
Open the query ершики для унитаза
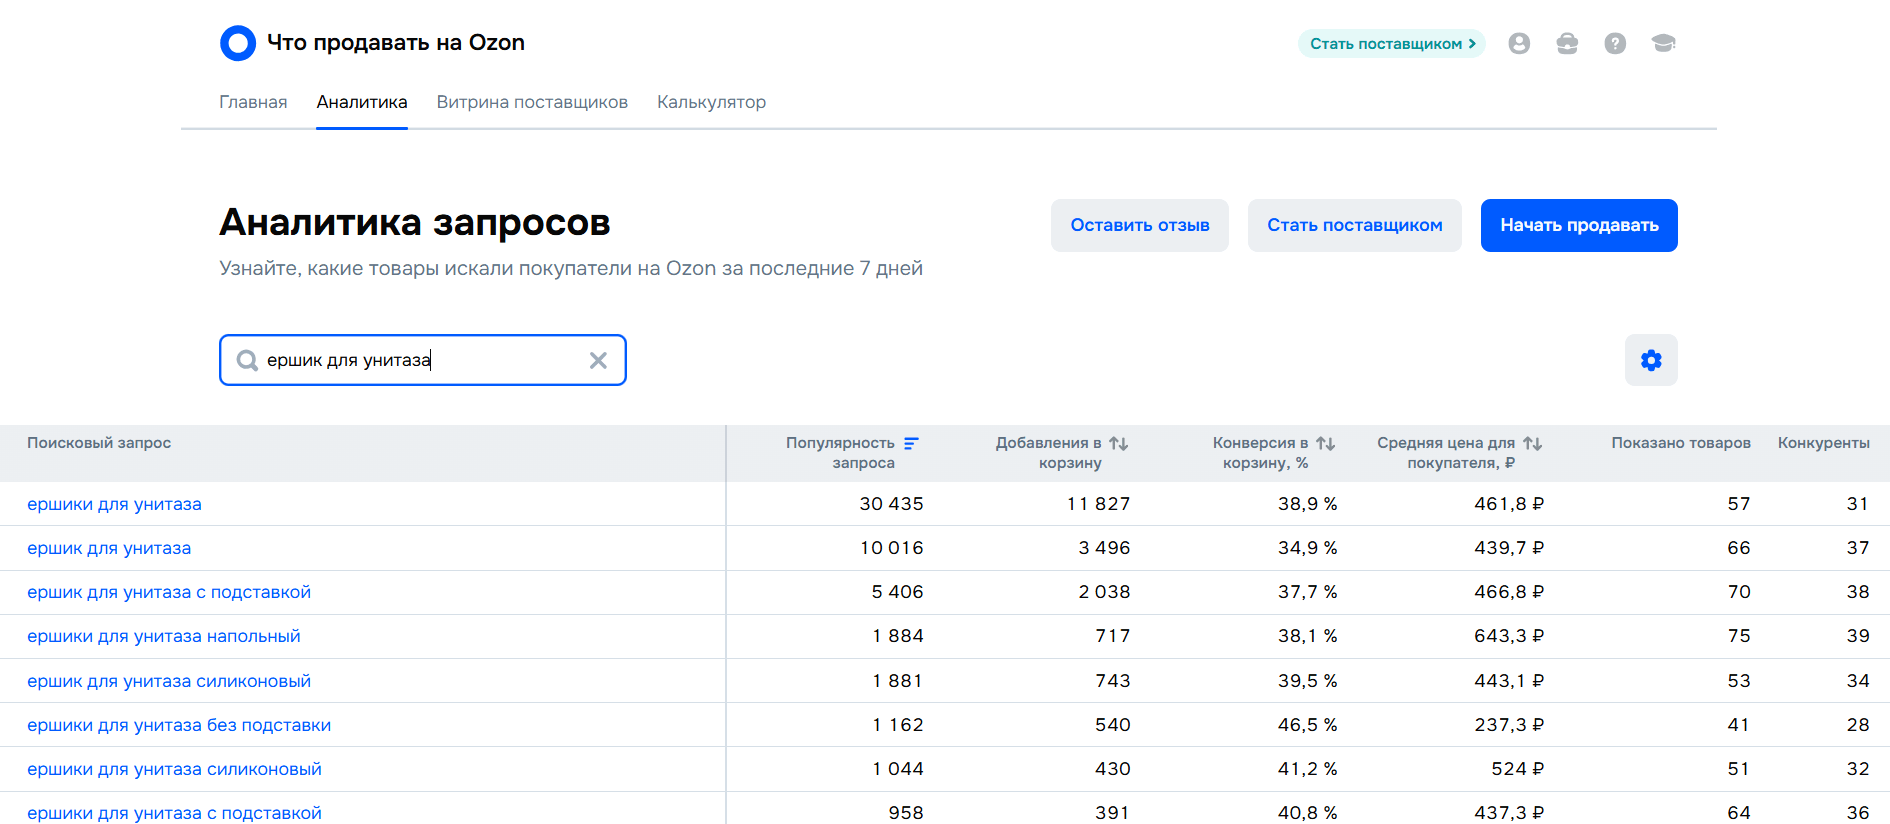[x=114, y=504]
